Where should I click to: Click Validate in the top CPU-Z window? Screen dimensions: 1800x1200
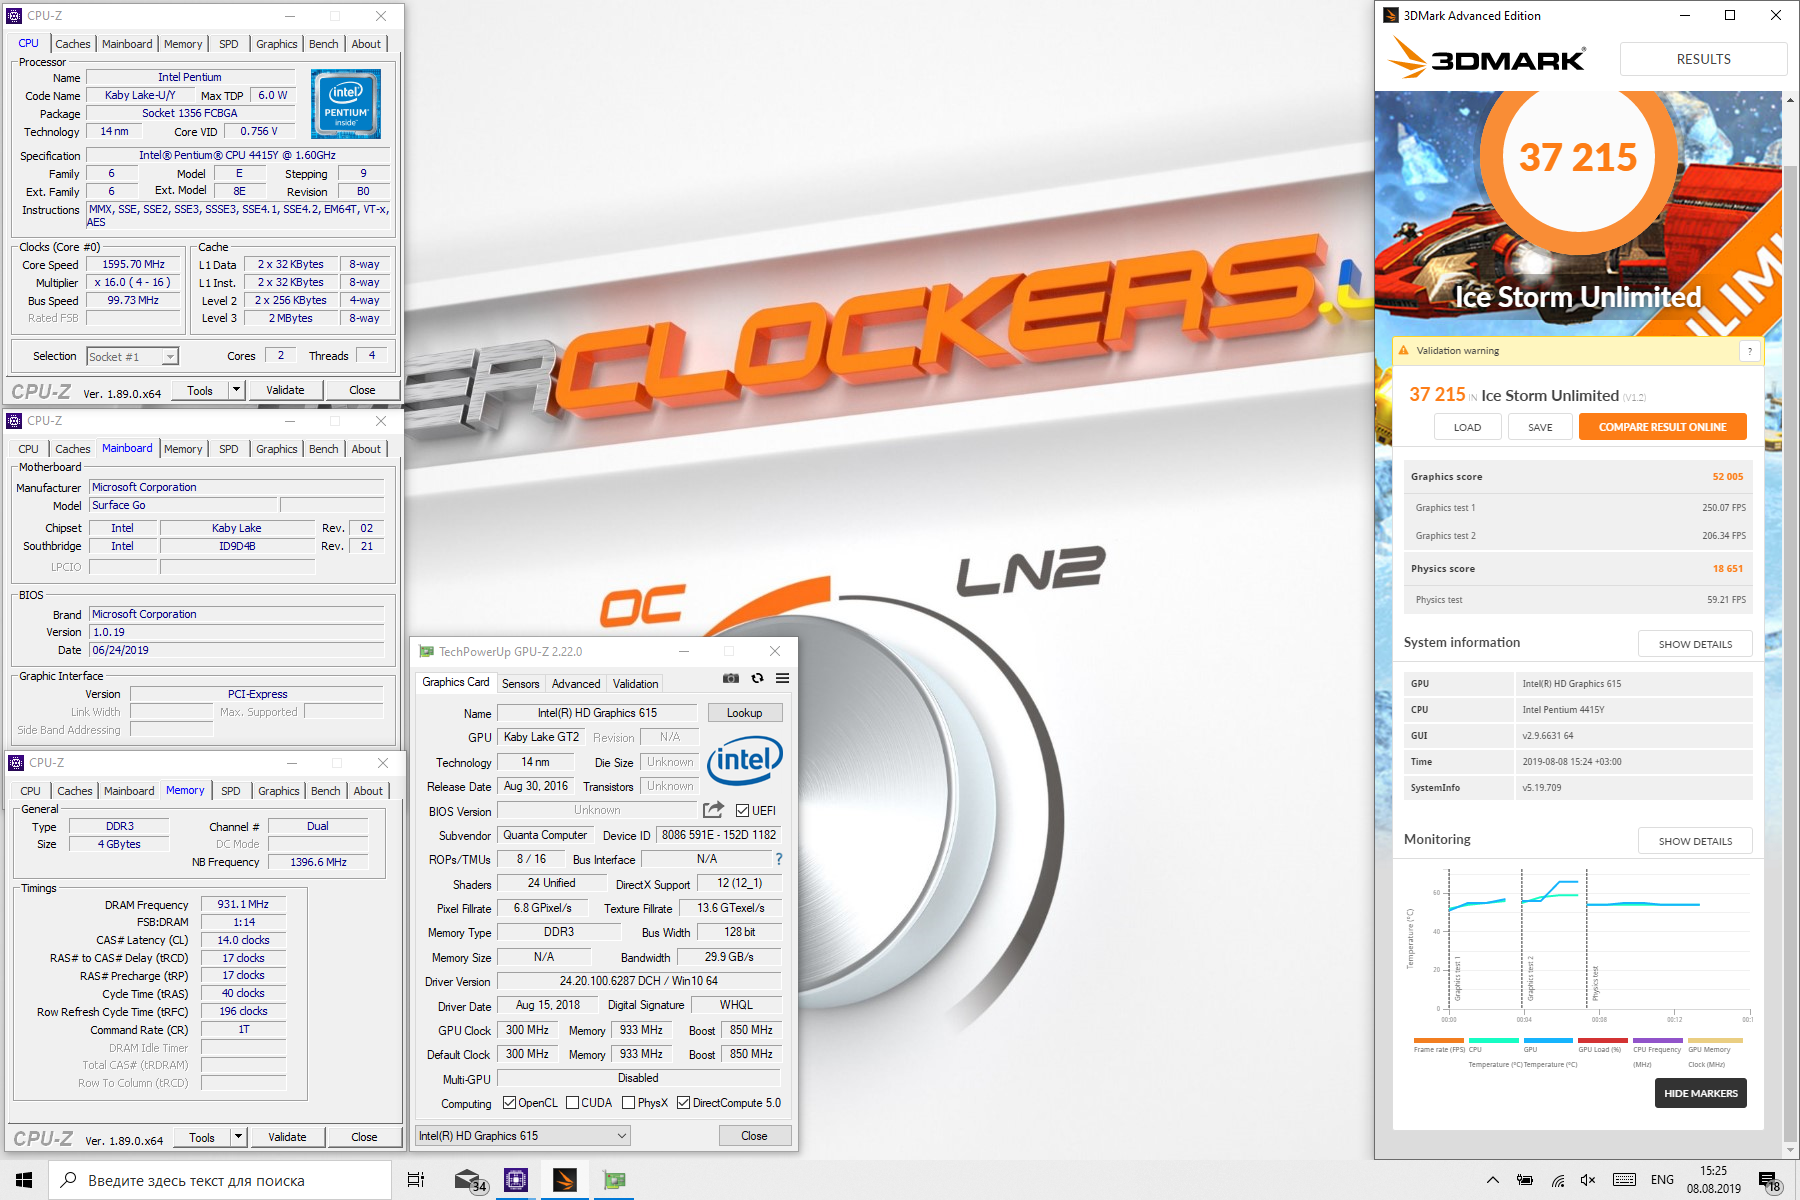pyautogui.click(x=286, y=390)
